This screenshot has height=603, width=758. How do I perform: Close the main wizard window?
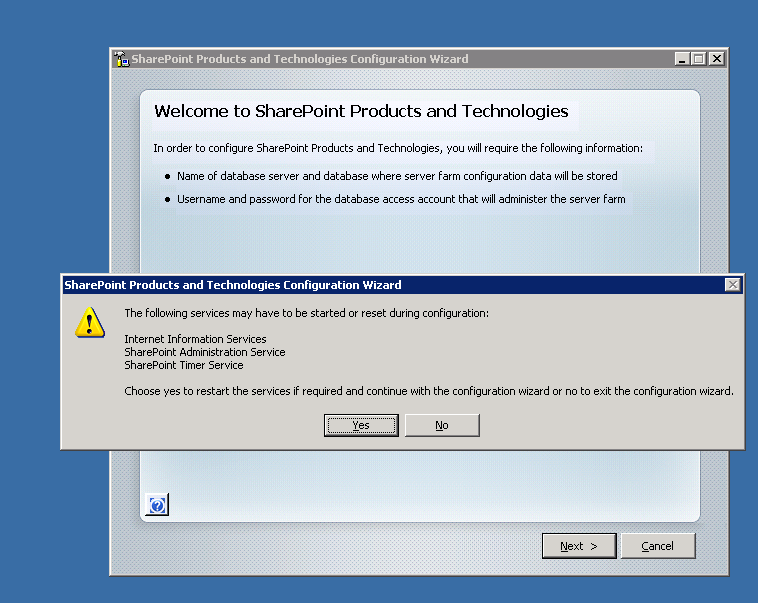click(x=716, y=59)
